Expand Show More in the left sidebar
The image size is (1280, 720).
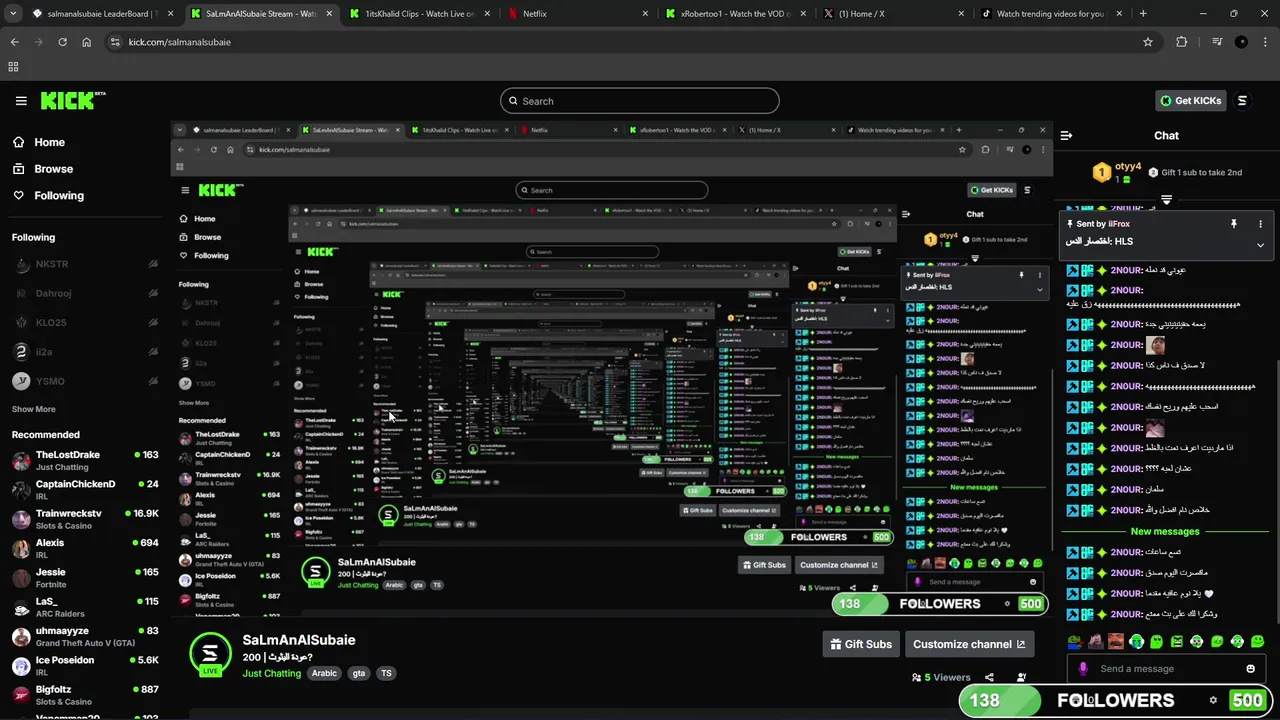34,409
